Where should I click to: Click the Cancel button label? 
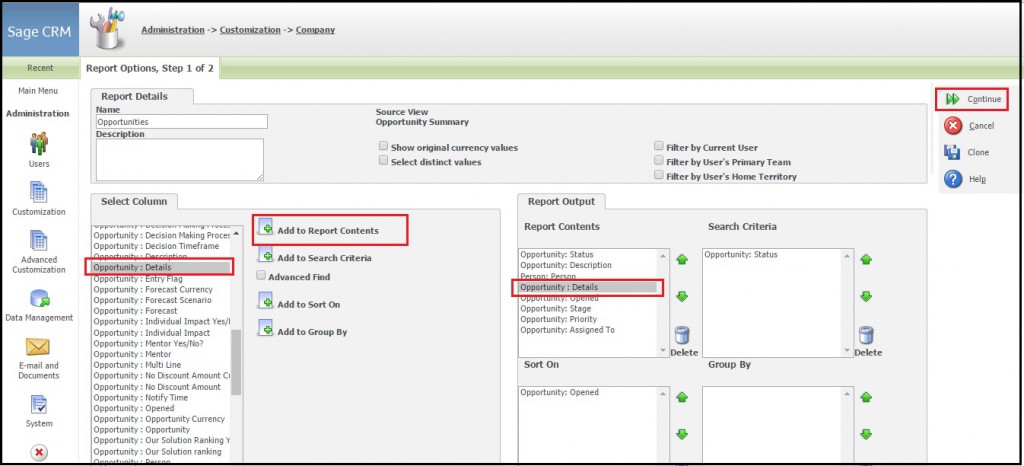[x=981, y=126]
